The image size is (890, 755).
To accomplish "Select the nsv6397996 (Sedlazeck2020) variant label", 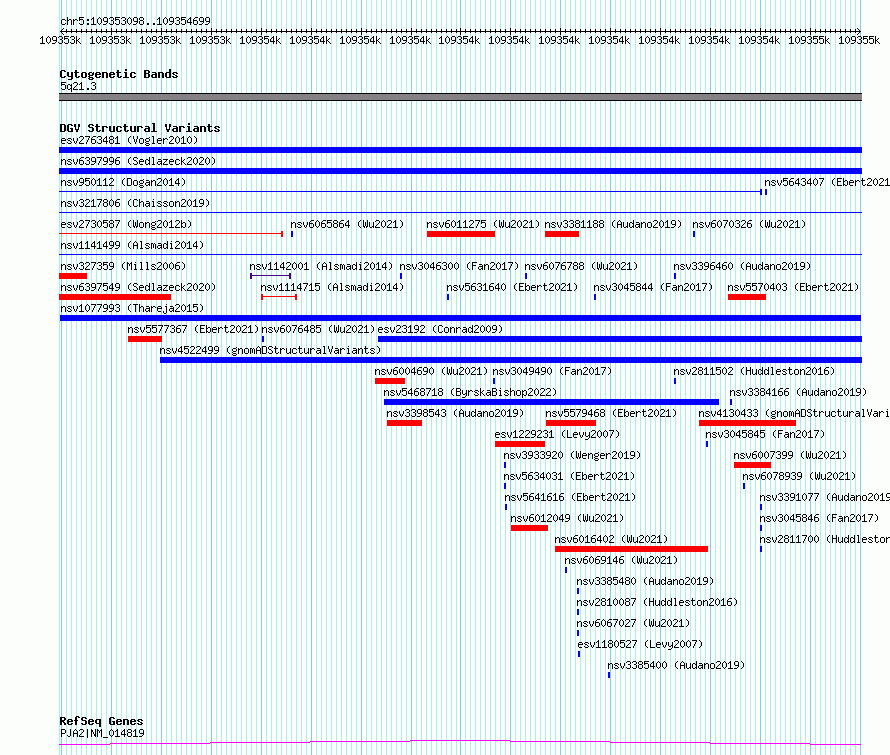I will coord(138,161).
